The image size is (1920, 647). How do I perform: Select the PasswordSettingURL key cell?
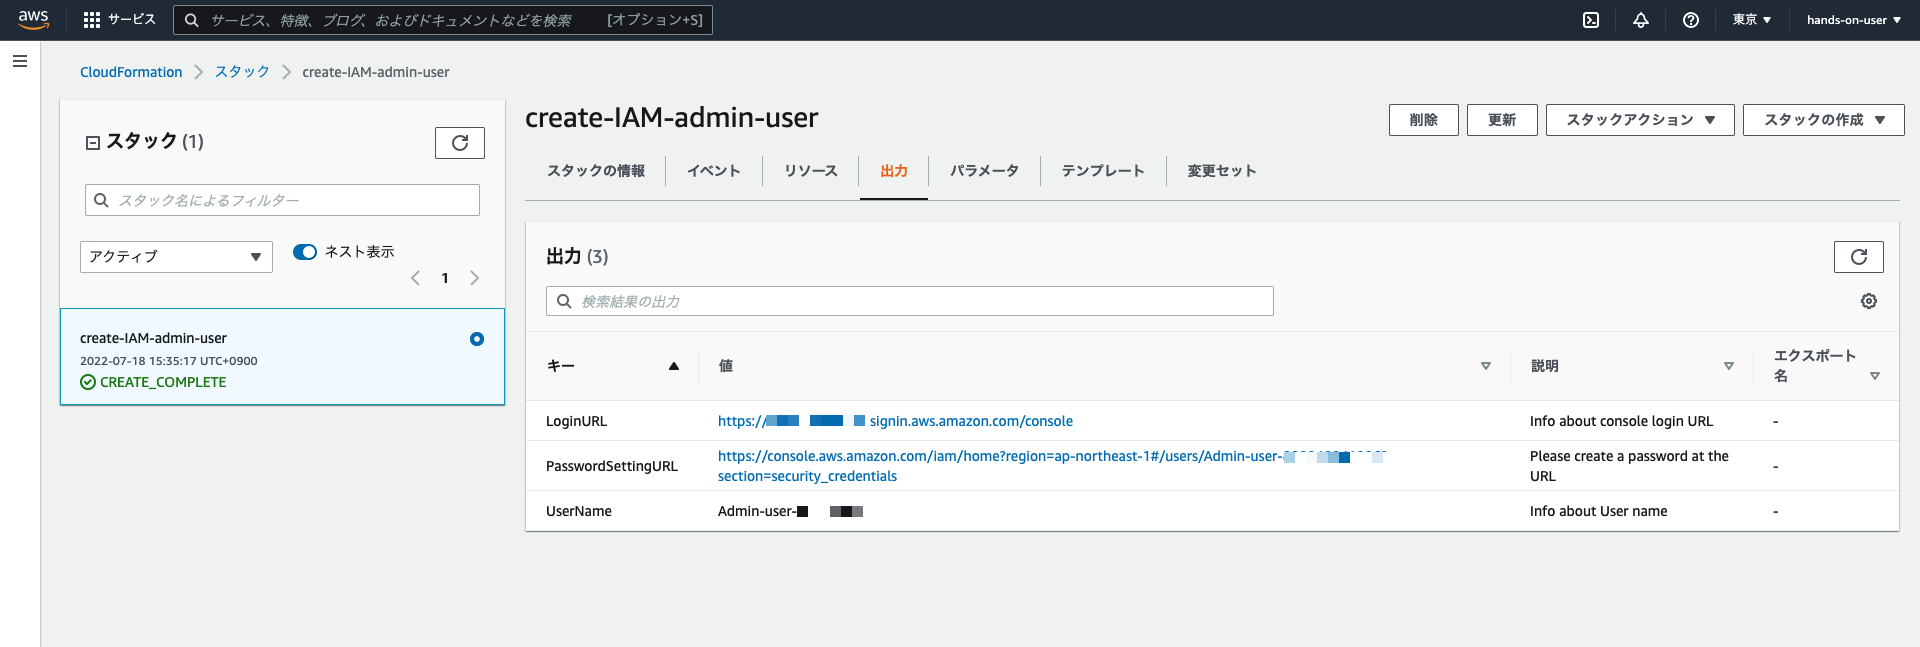coord(612,466)
